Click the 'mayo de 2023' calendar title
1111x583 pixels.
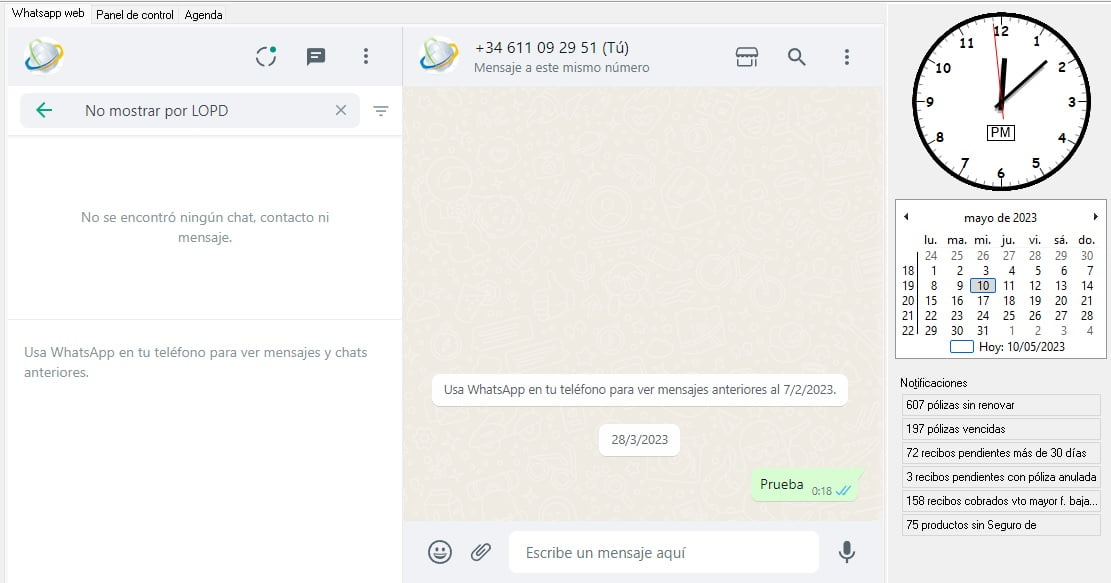pyautogui.click(x=1000, y=217)
